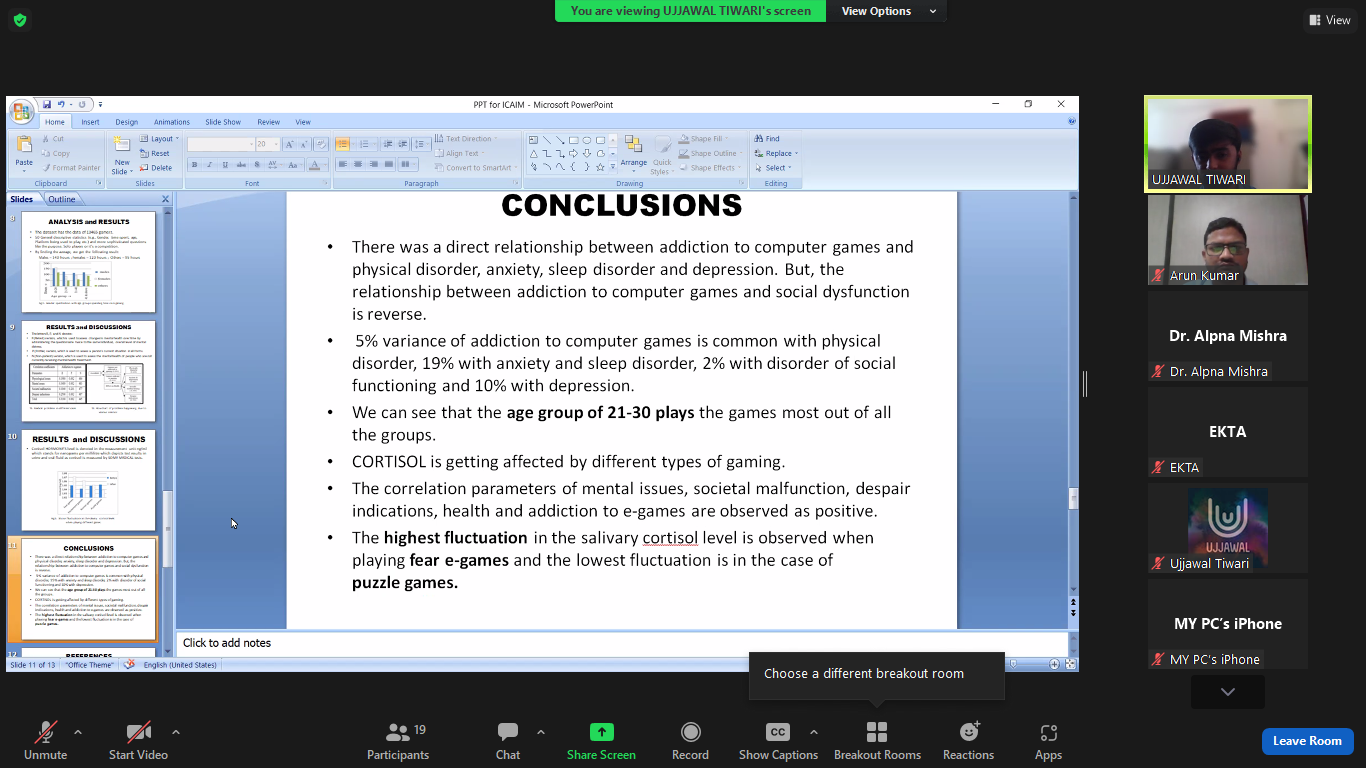
Task: Open the Apps panel
Action: pos(1048,732)
